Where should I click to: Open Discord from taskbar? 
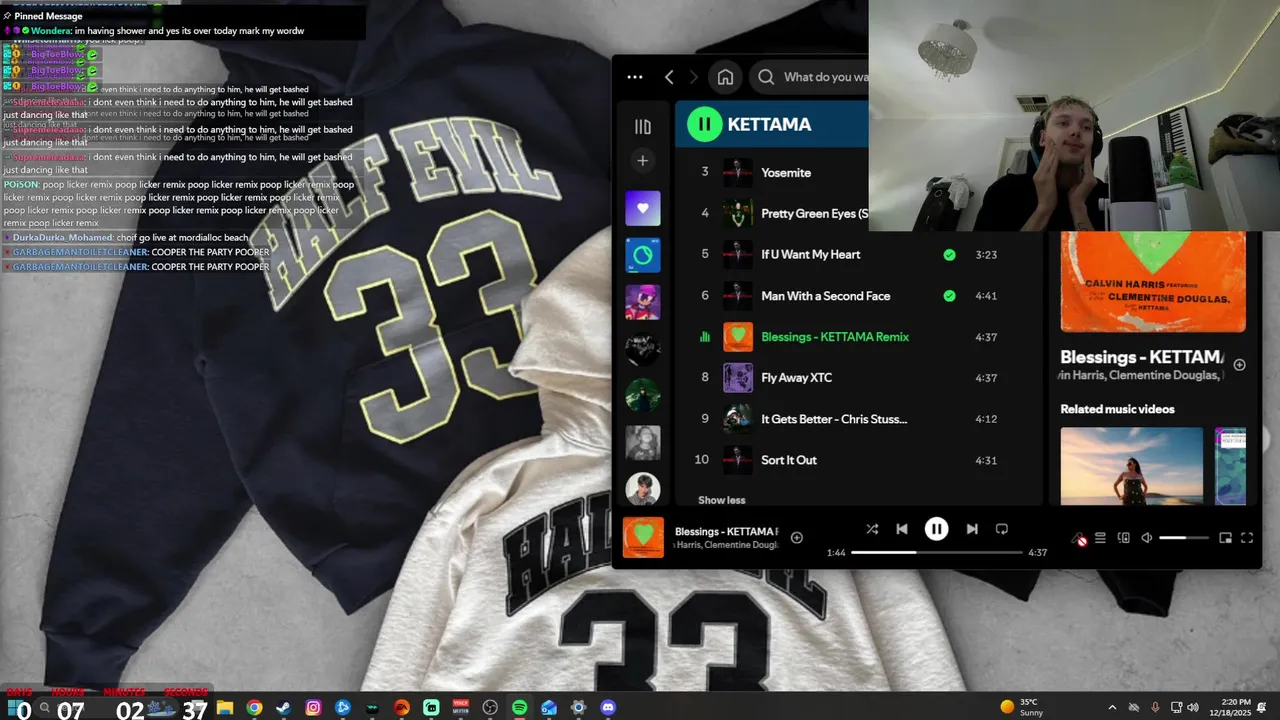pos(608,708)
